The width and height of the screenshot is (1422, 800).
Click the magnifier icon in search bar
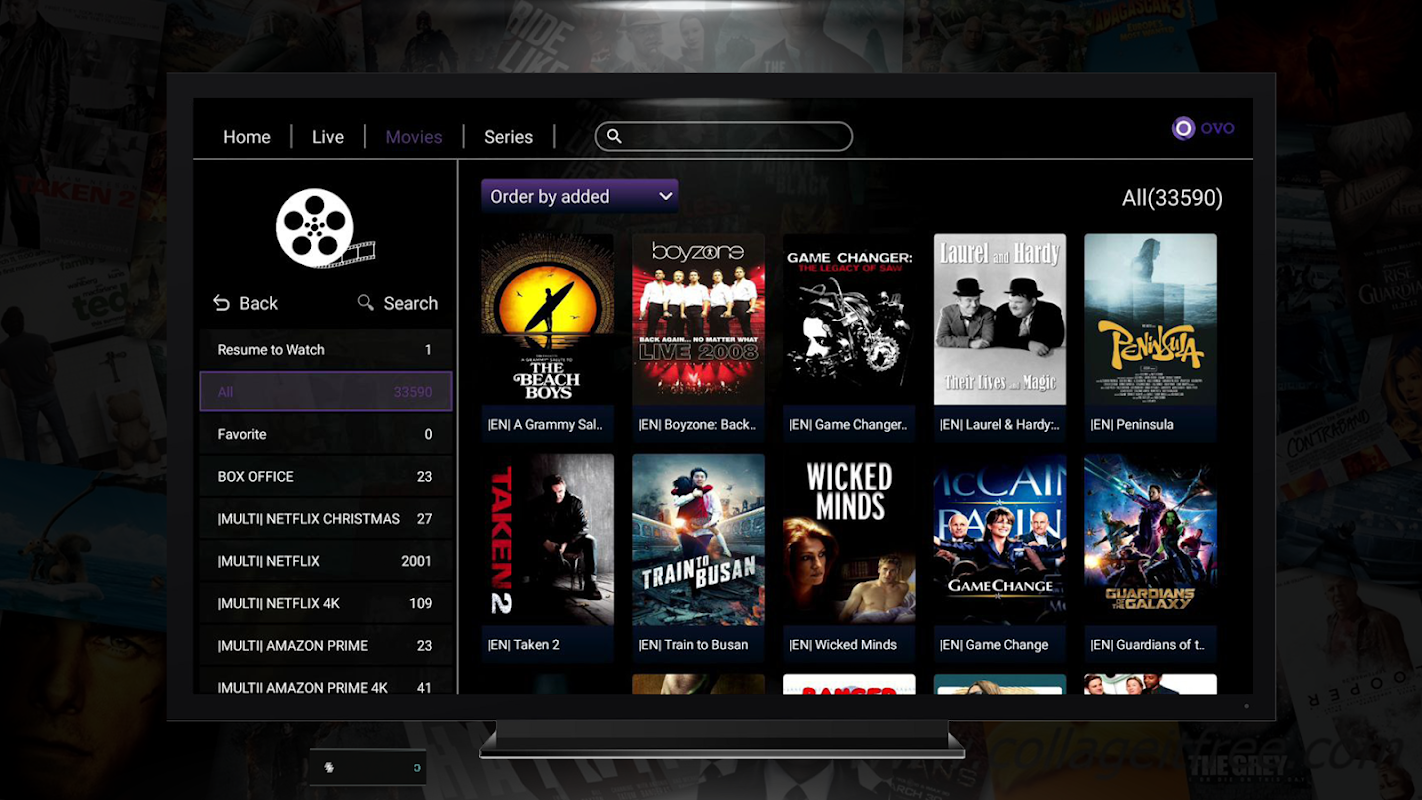point(614,136)
